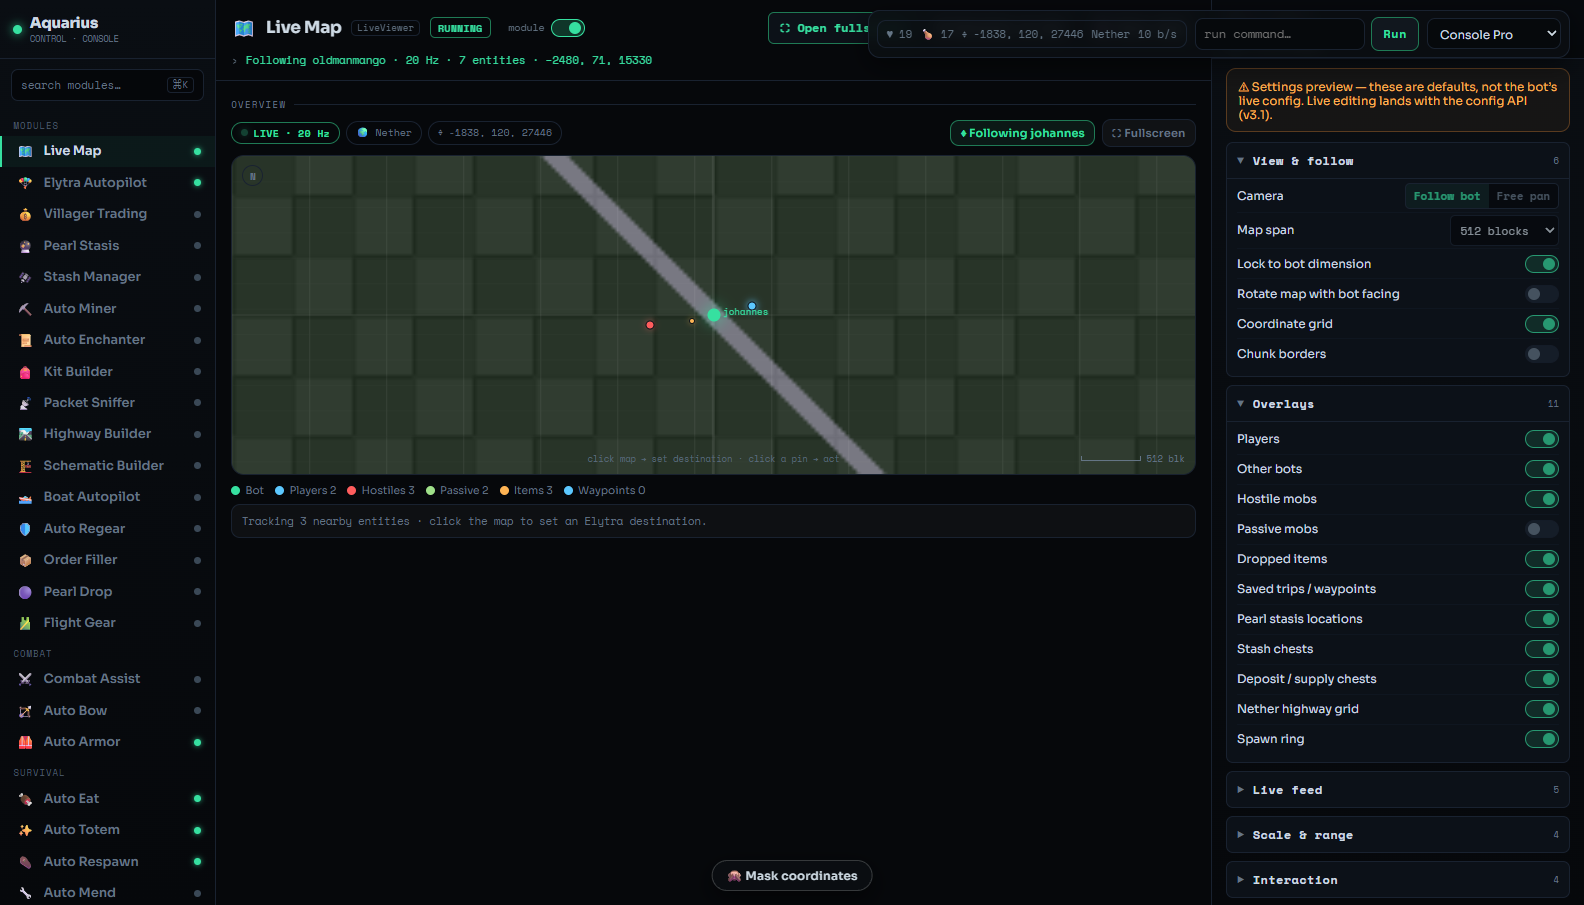Click the Auto Miner pickaxe icon
Image resolution: width=1584 pixels, height=905 pixels.
tap(25, 309)
